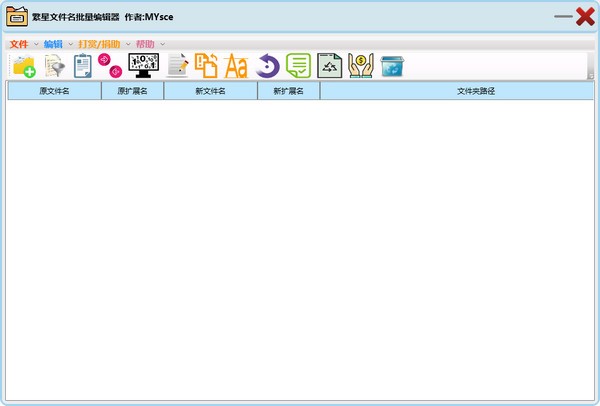Expand the arrow beside 编辑
The width and height of the screenshot is (600, 406).
click(71, 44)
